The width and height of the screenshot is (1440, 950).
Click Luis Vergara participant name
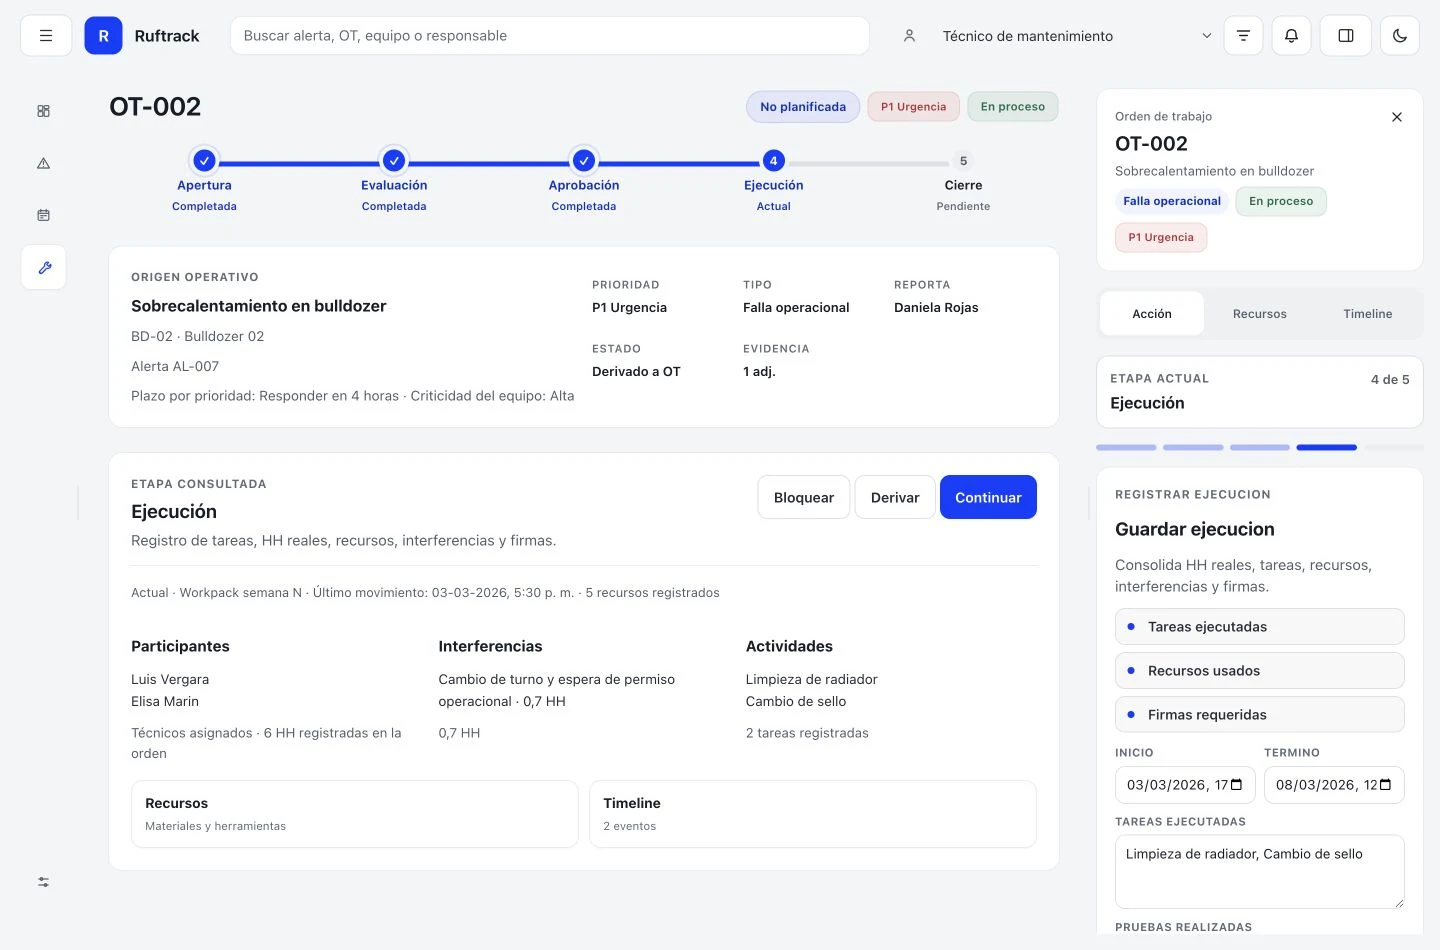[x=170, y=679]
